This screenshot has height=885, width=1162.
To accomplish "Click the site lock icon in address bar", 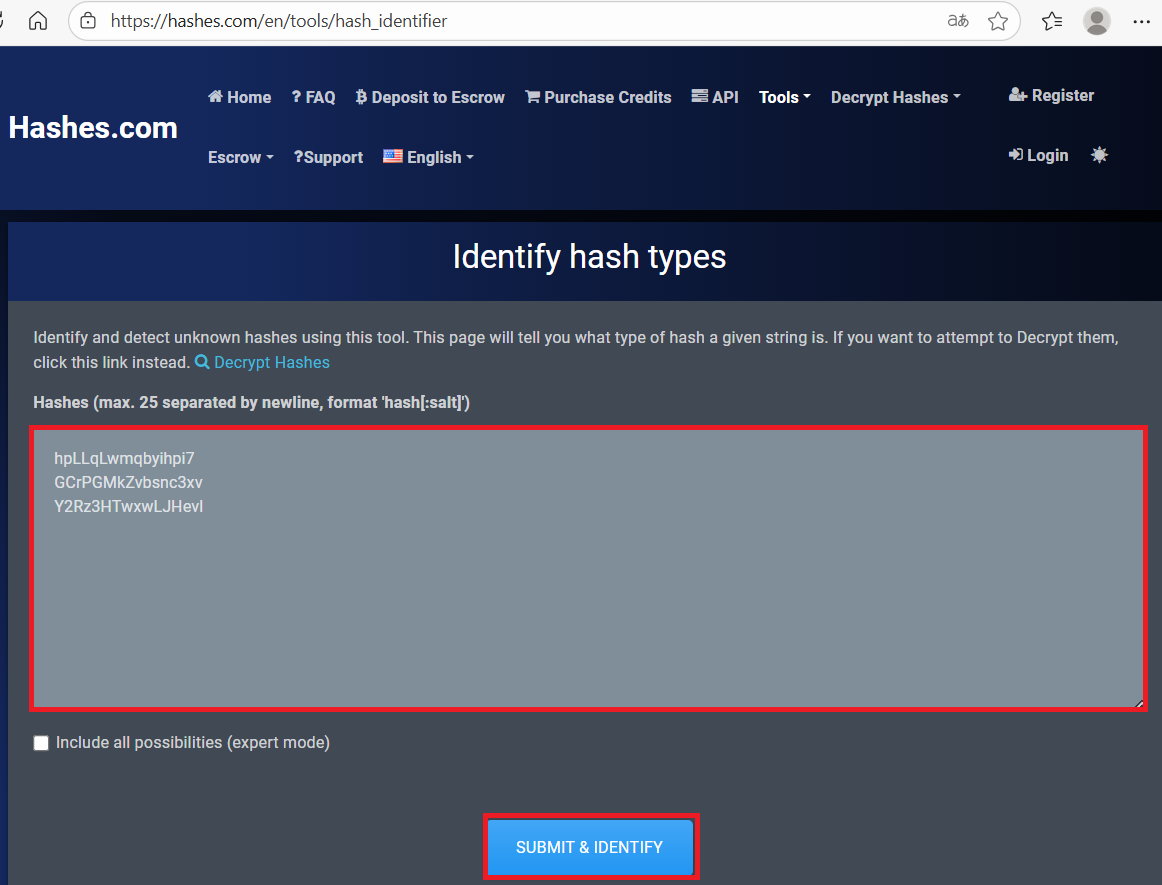I will click(x=89, y=21).
